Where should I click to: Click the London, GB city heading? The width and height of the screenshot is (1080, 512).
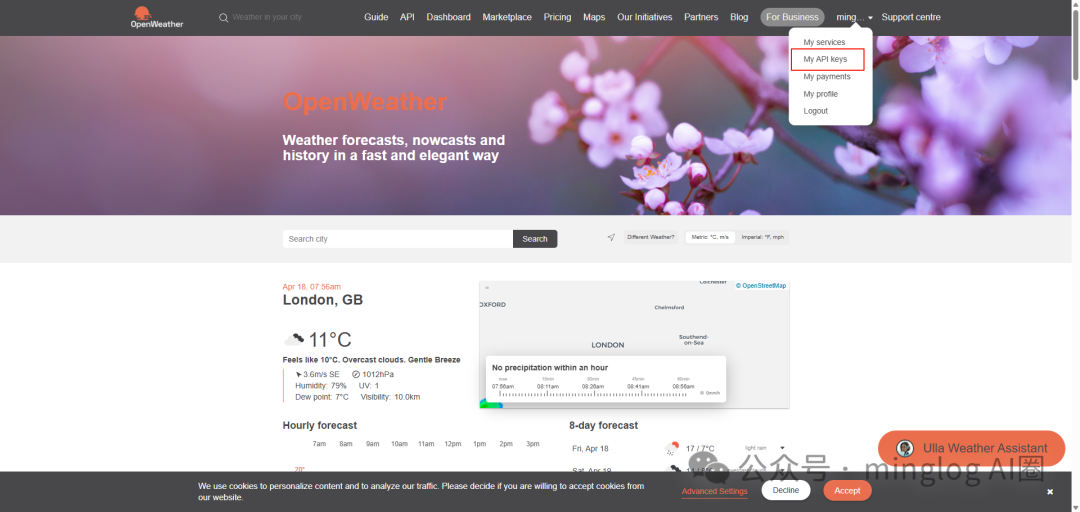[323, 300]
